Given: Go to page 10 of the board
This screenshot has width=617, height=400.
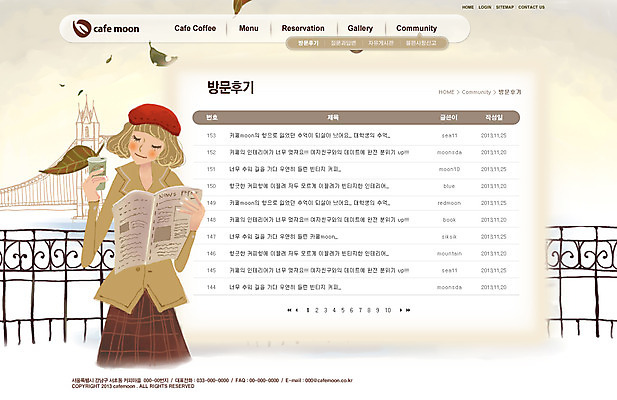Looking at the screenshot, I should point(388,310).
